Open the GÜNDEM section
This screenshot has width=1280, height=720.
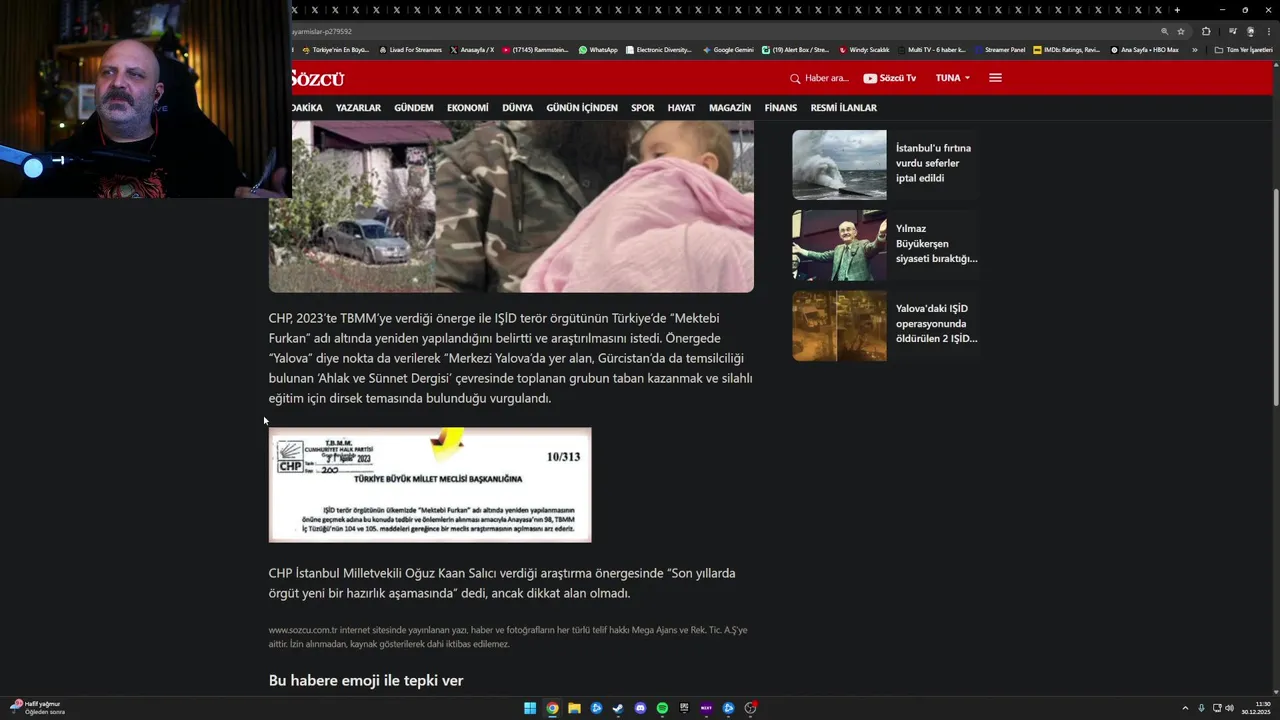414,108
